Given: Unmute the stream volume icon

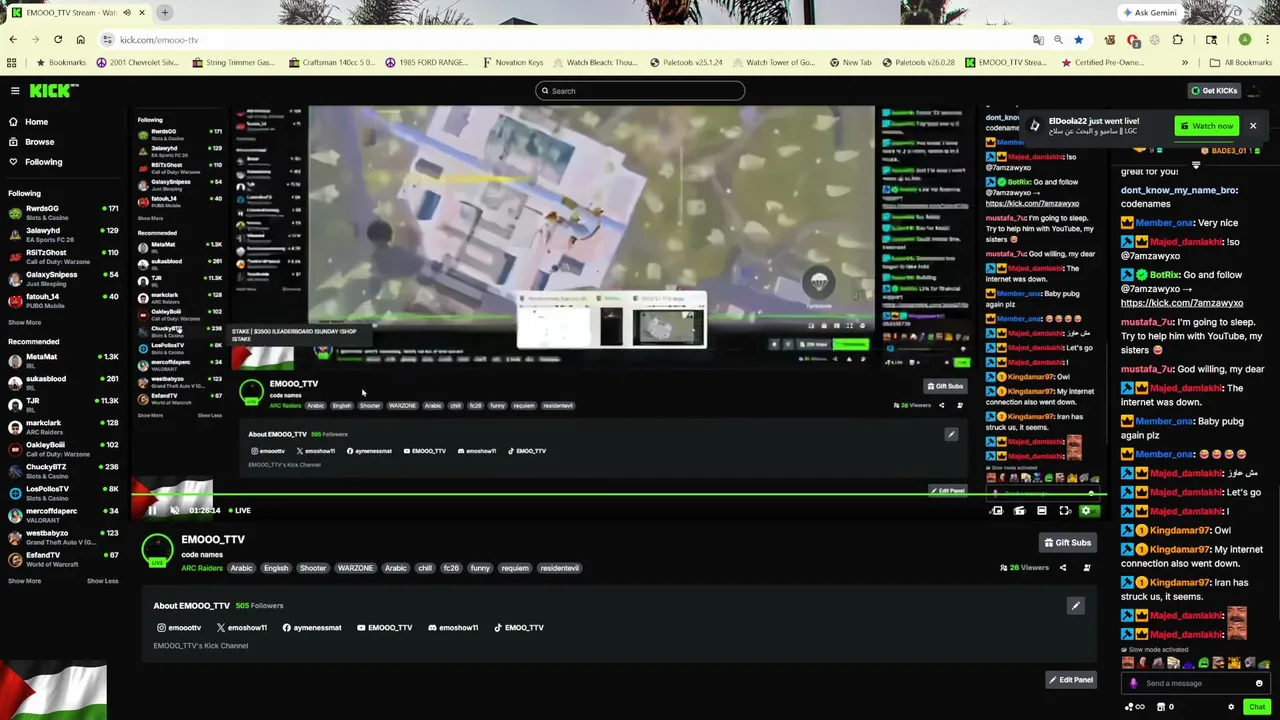Looking at the screenshot, I should 175,510.
